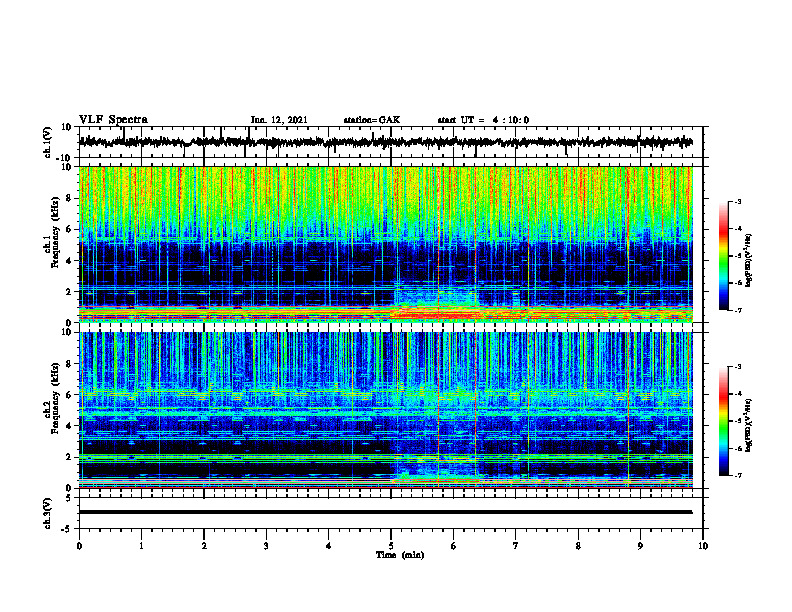The image size is (792, 612).
Task: Click the "VLF Spectra" plot title
Action: (x=113, y=120)
